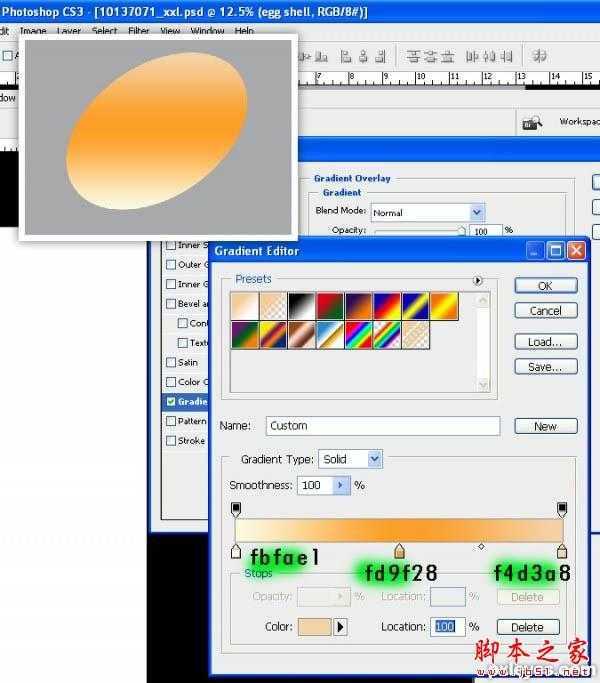The width and height of the screenshot is (600, 683).
Task: Select the left opacity stop above gradient bar
Action: (x=236, y=509)
